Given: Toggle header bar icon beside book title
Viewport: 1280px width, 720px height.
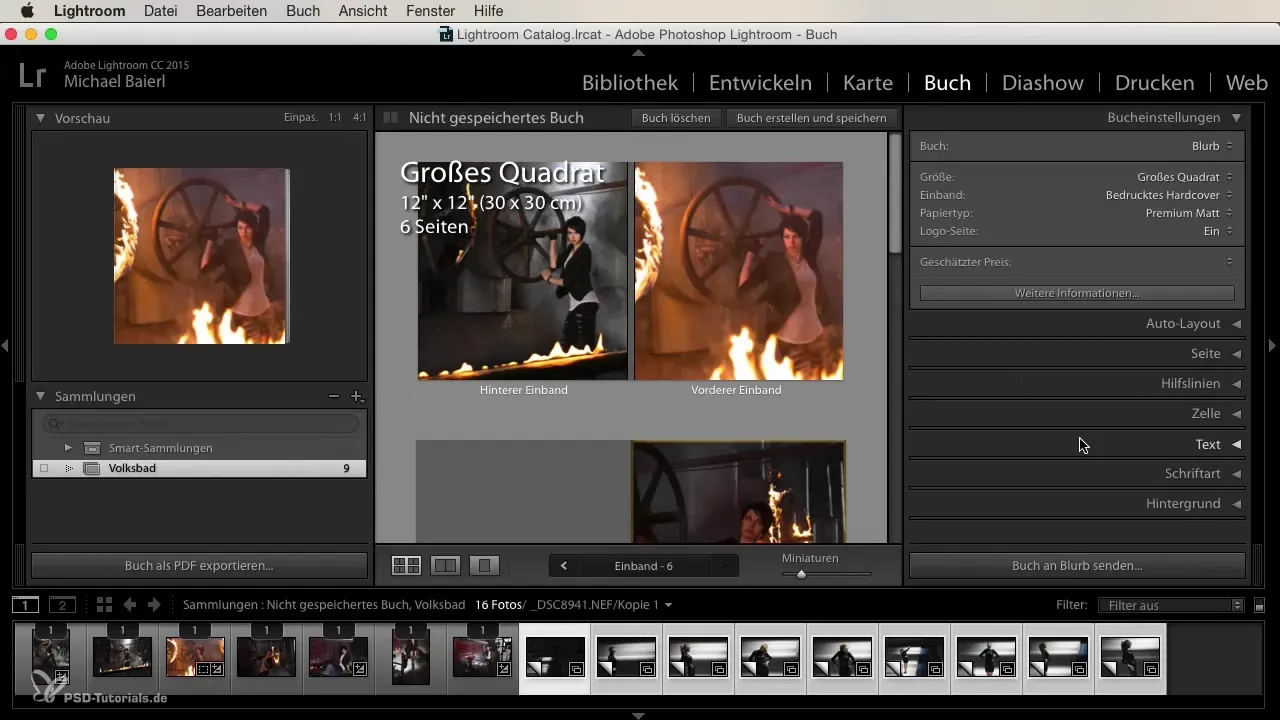Looking at the screenshot, I should tap(391, 118).
